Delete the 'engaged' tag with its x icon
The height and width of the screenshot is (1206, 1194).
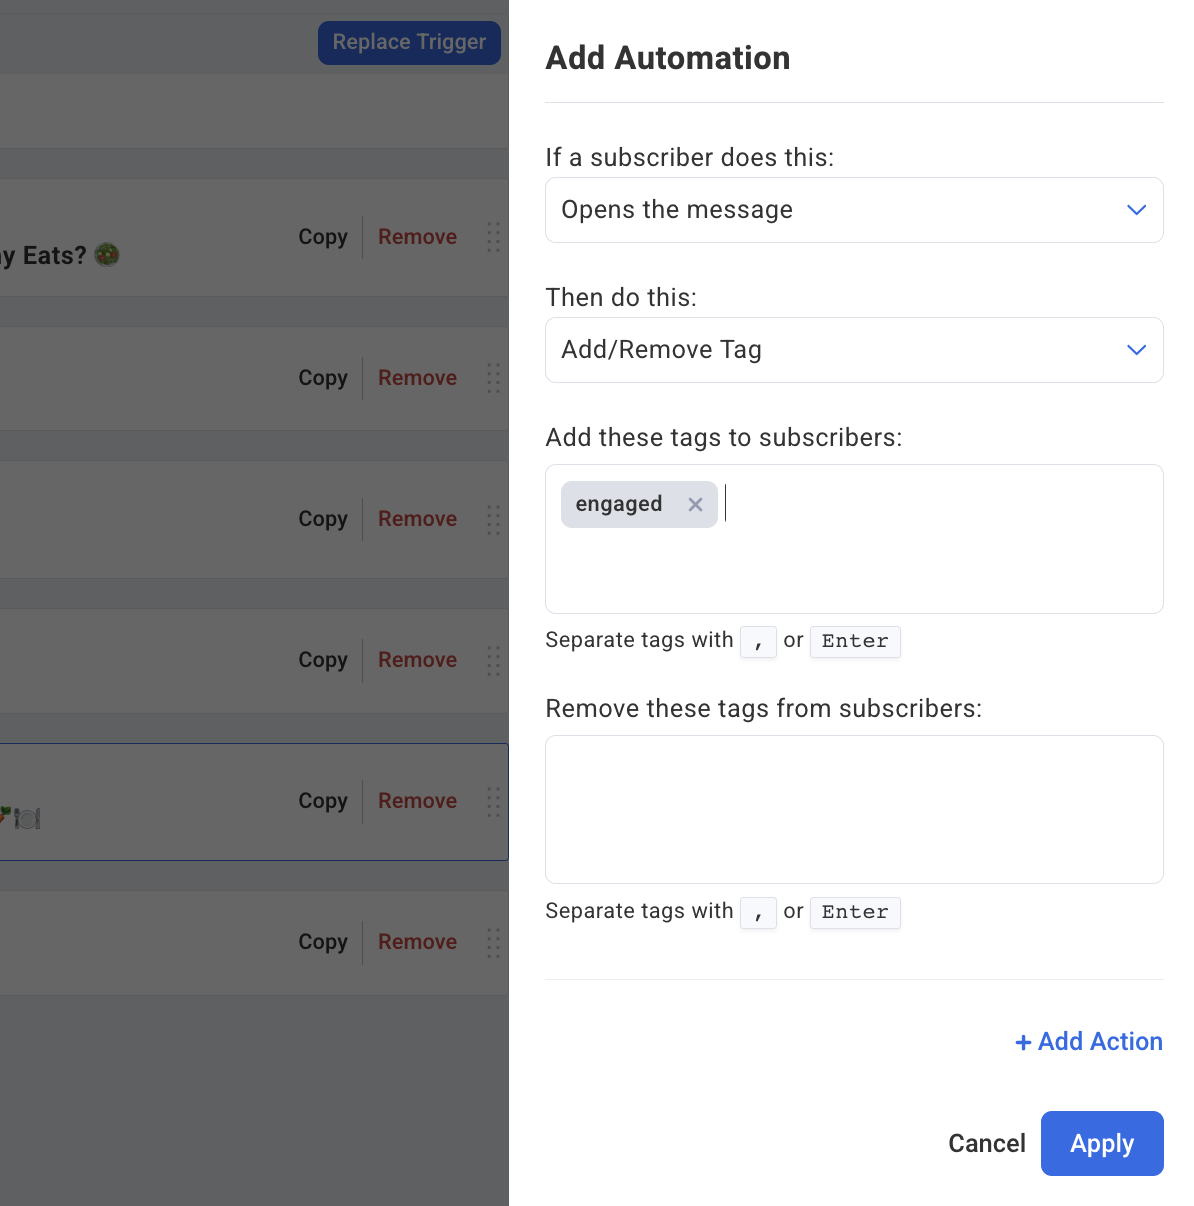click(695, 505)
